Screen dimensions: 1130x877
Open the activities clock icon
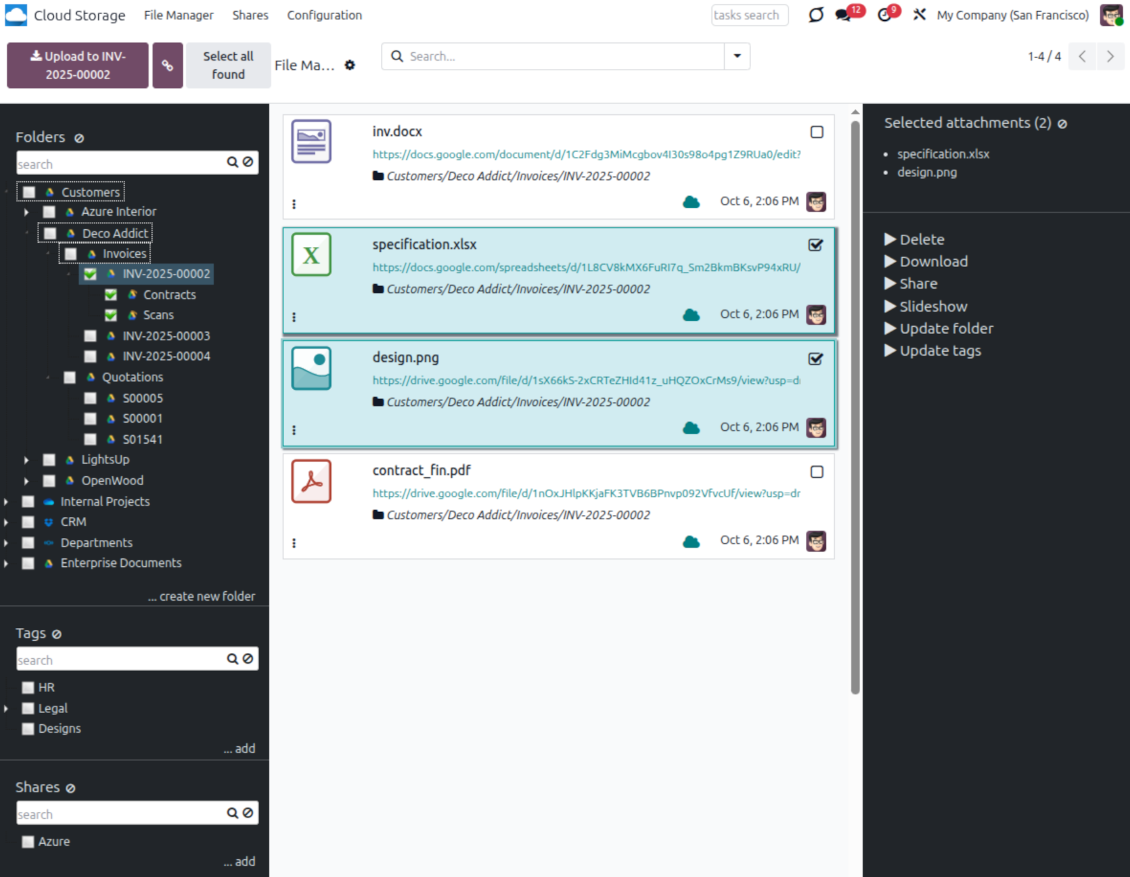point(884,16)
